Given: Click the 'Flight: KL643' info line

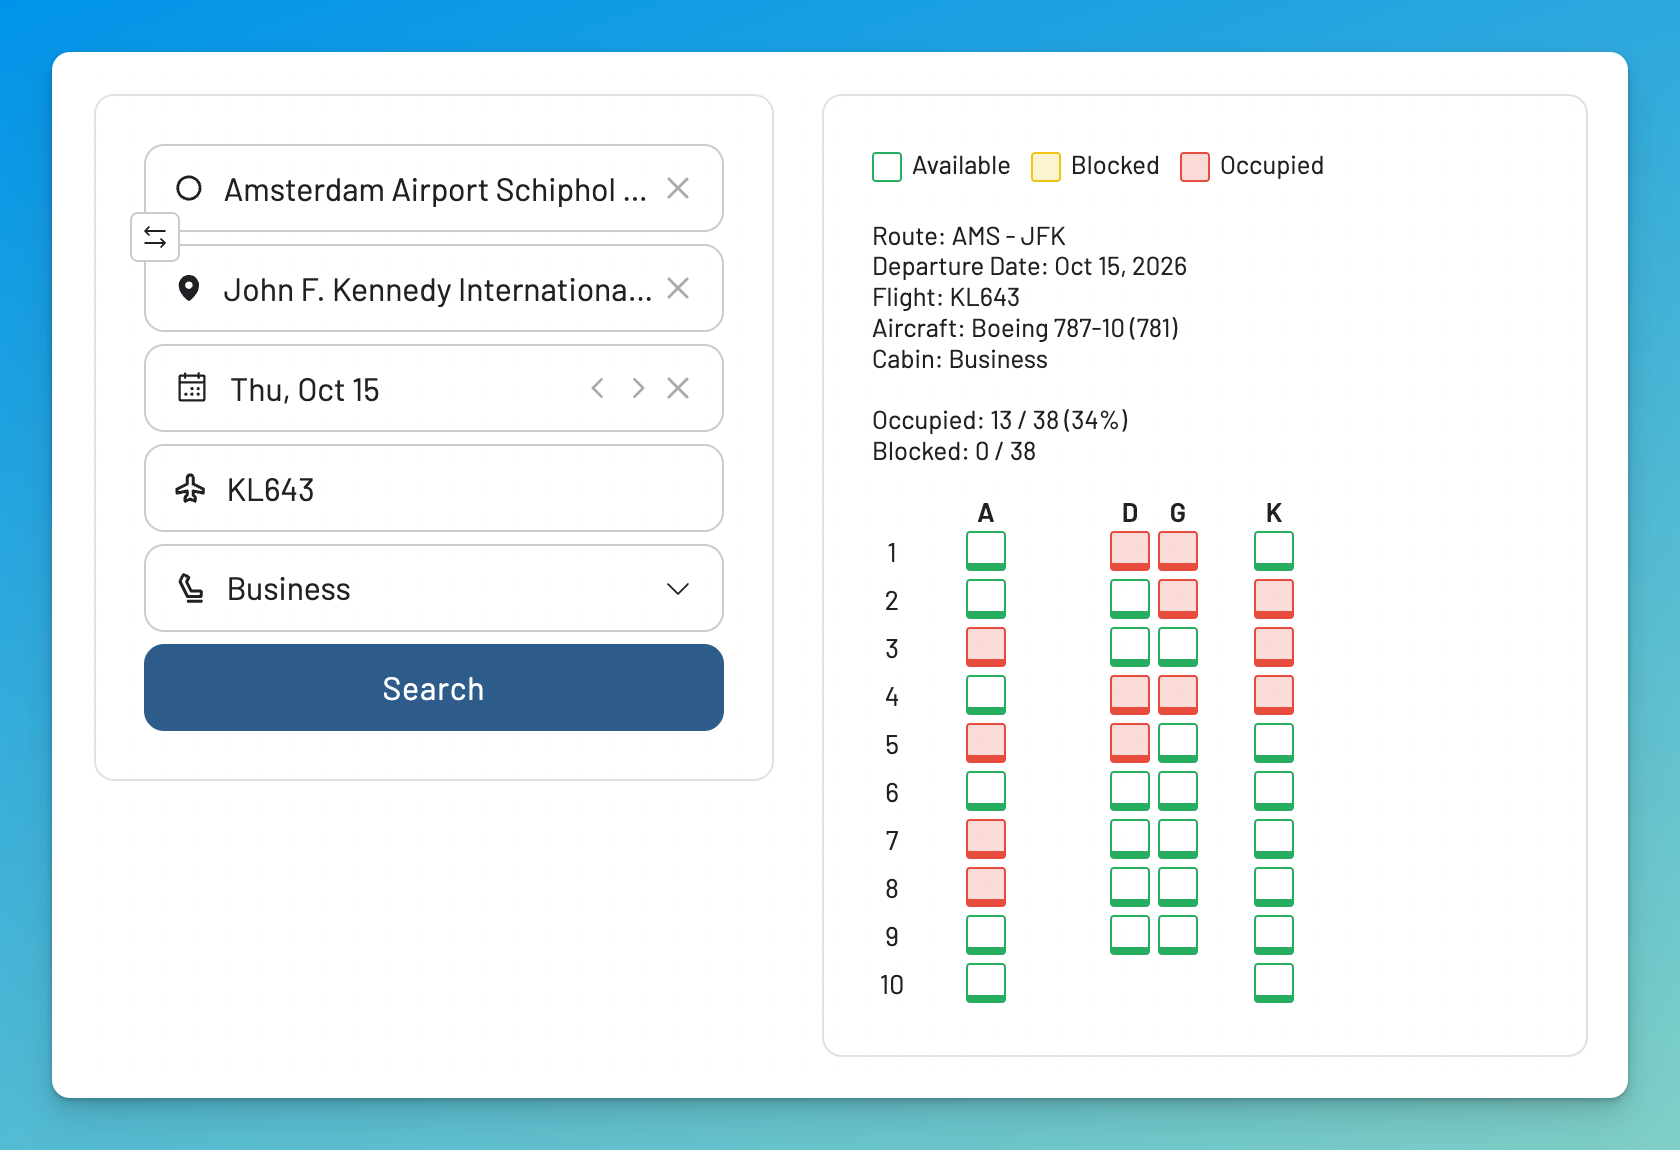Looking at the screenshot, I should point(946,297).
